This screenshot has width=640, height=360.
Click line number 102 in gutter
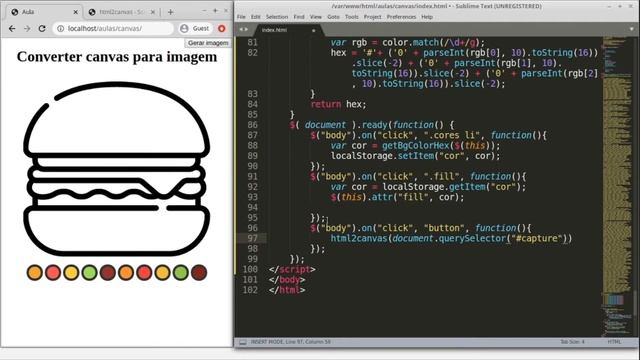(250, 290)
